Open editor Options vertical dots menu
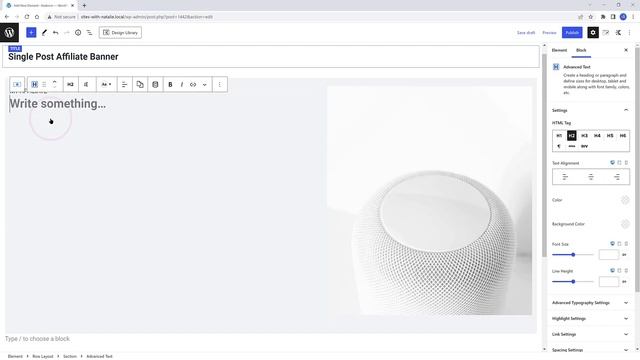Screen dimensions: 640x360 [630, 33]
